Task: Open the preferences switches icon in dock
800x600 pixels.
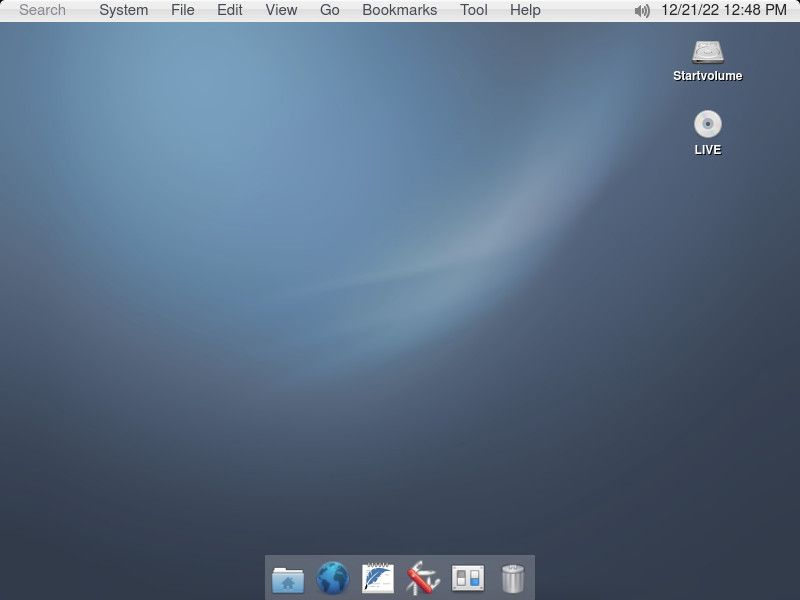Action: (468, 578)
